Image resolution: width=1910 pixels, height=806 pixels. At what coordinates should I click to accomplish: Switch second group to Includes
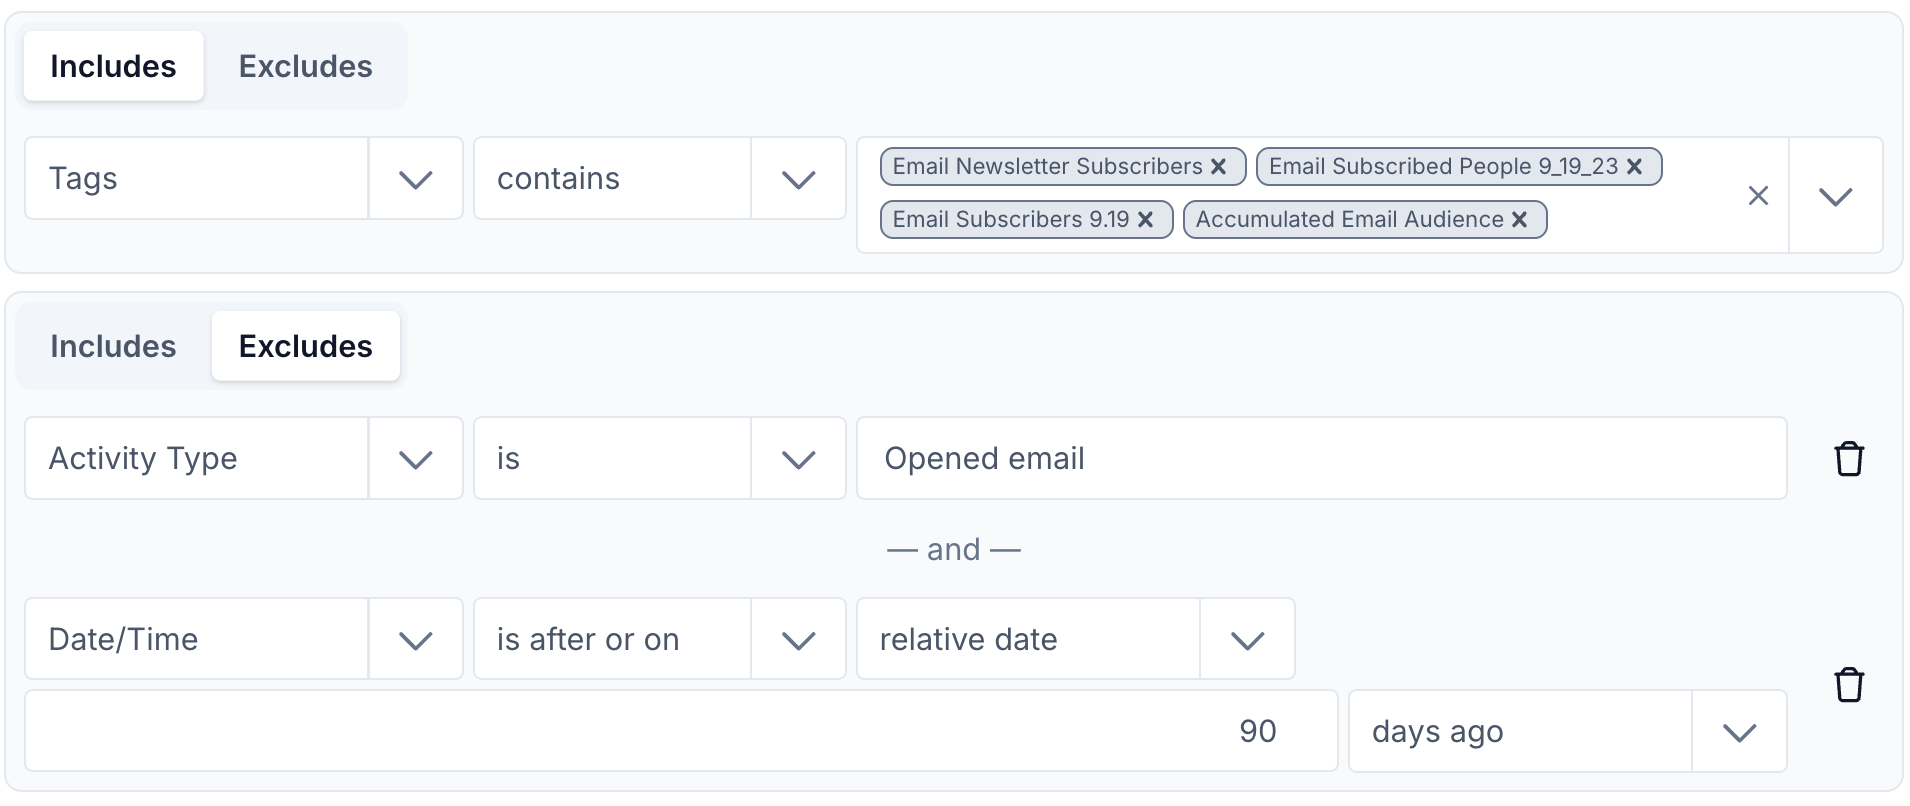113,347
